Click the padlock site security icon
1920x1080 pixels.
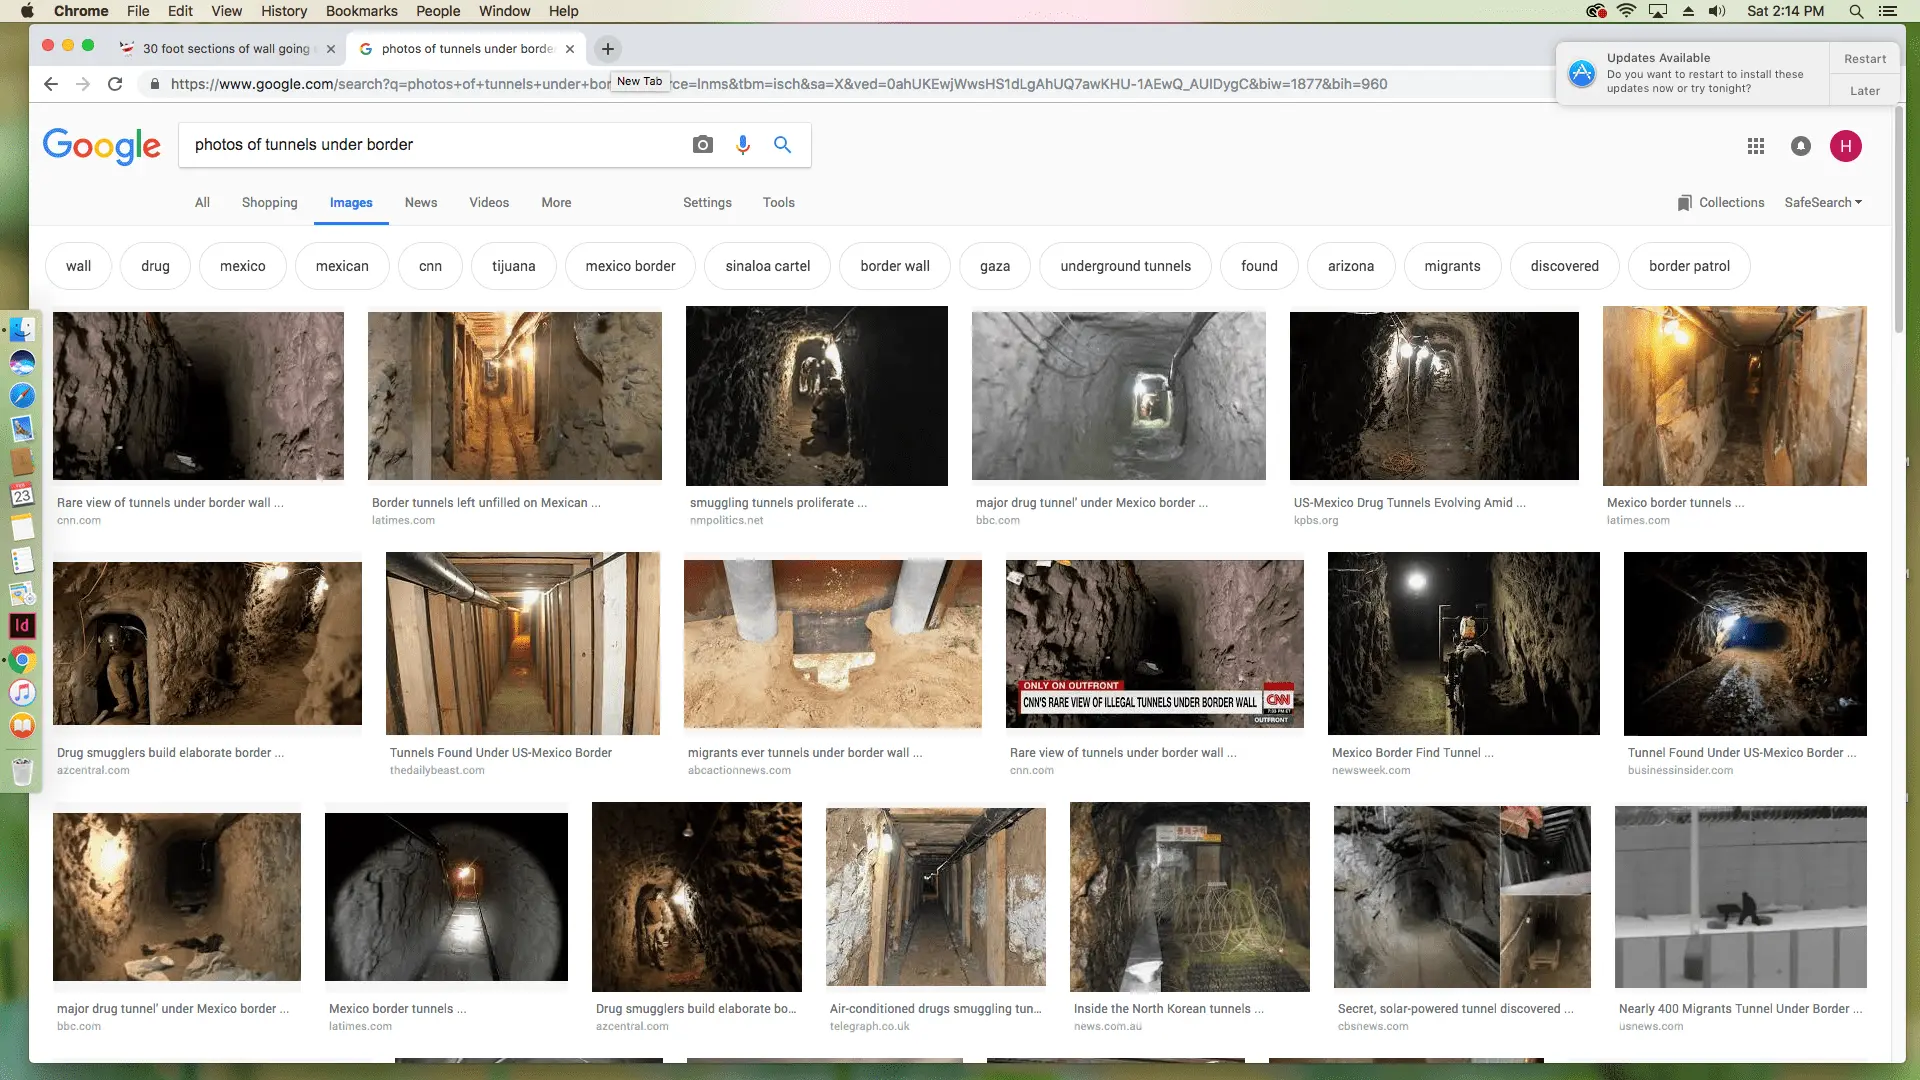(155, 84)
